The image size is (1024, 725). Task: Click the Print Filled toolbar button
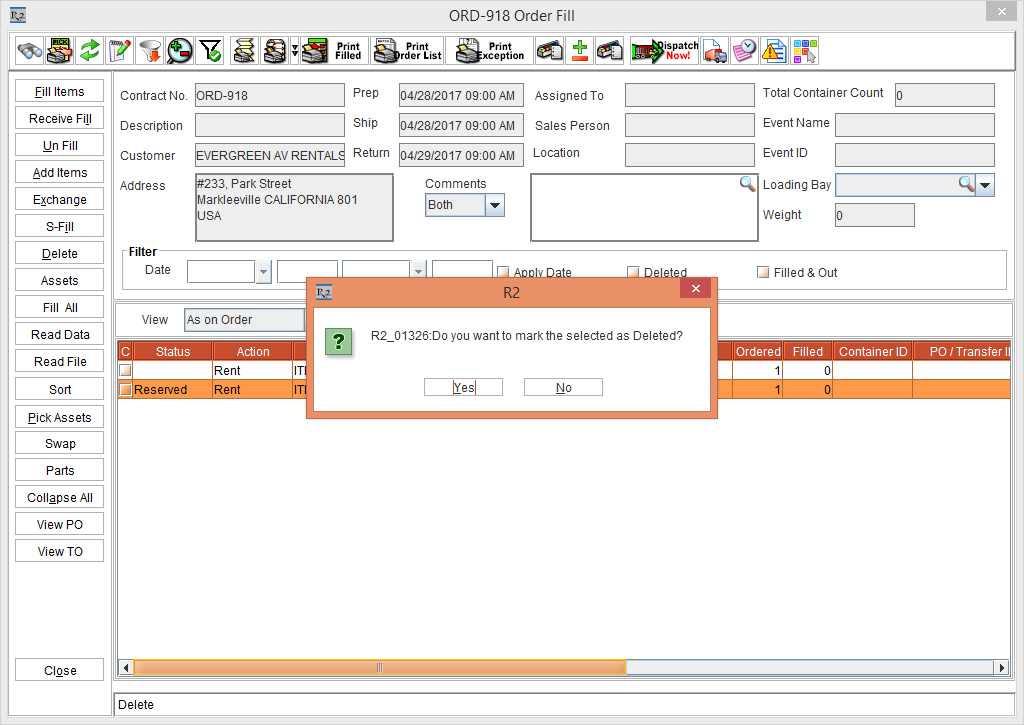click(x=333, y=50)
